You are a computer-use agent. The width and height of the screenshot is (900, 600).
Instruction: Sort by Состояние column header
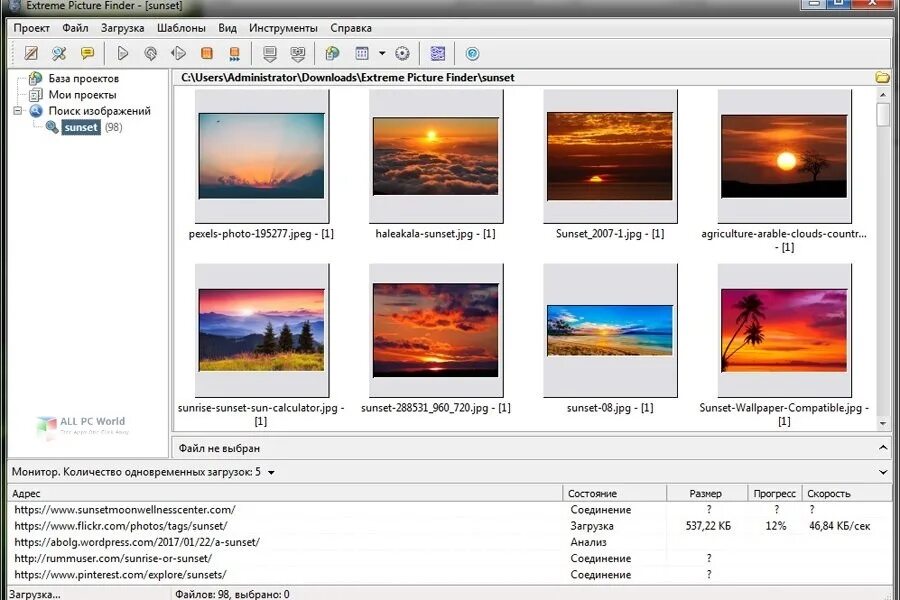pos(615,493)
